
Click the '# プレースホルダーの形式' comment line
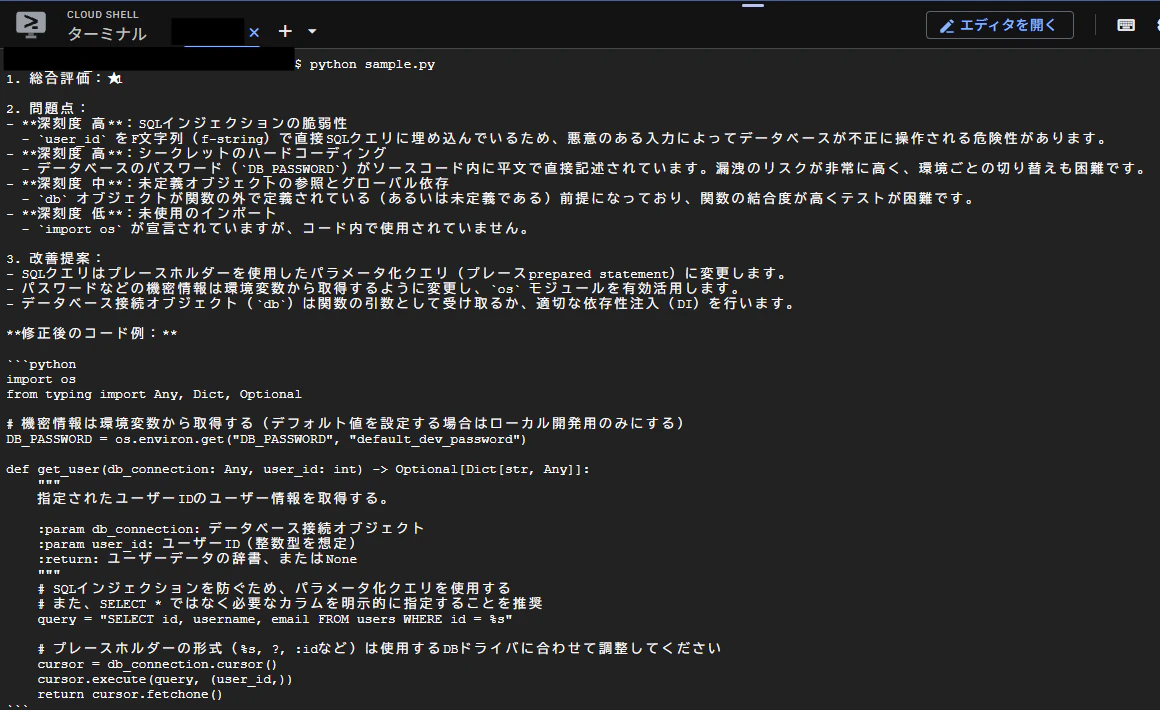coord(380,649)
